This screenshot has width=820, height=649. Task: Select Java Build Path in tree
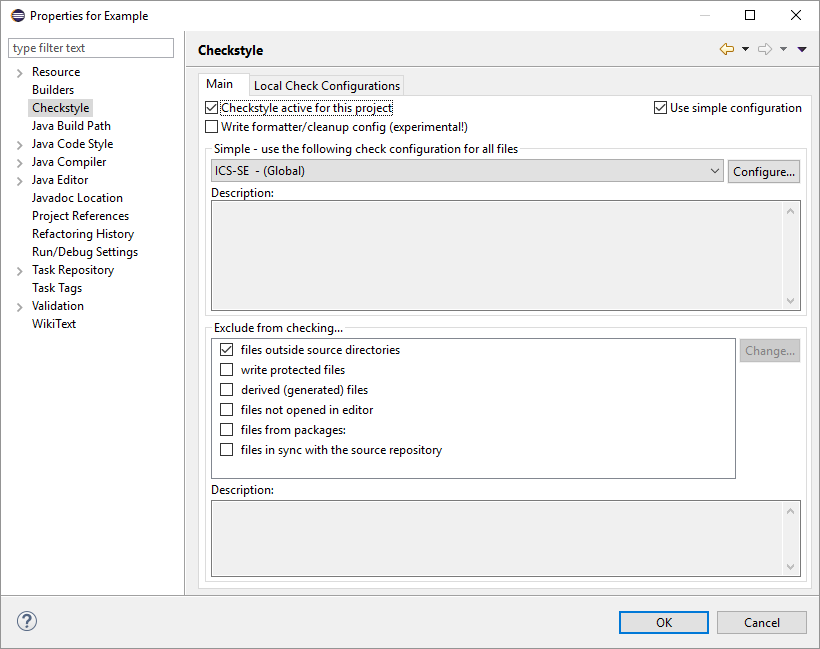[71, 126]
